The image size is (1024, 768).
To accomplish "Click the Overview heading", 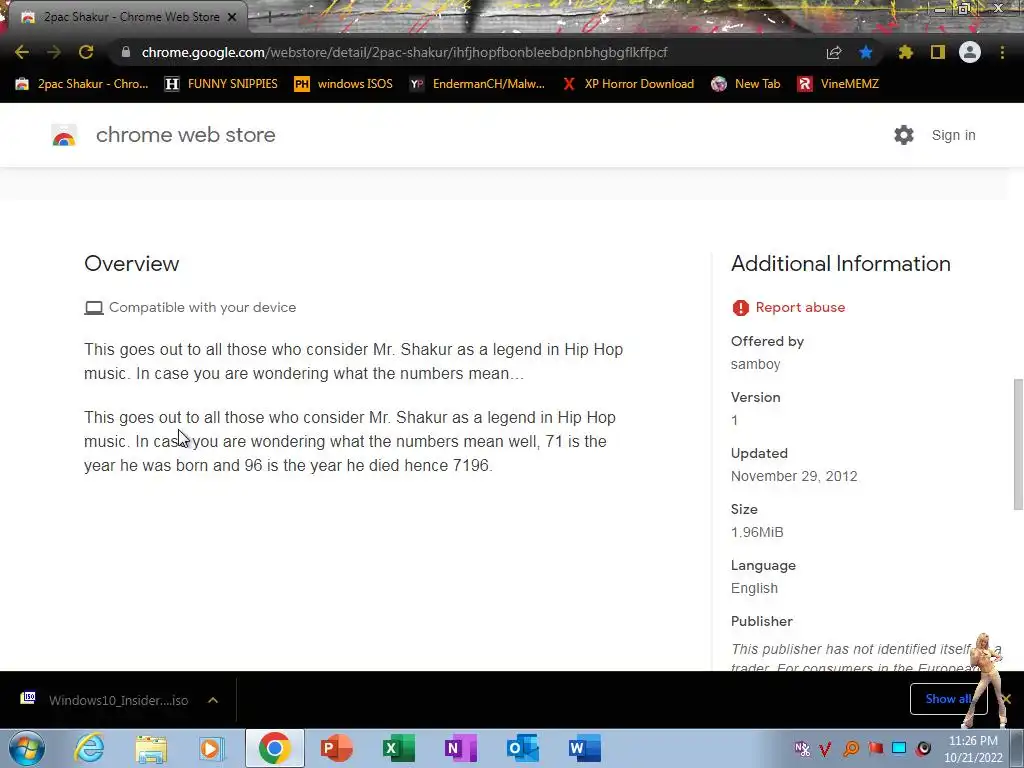I will (x=131, y=264).
